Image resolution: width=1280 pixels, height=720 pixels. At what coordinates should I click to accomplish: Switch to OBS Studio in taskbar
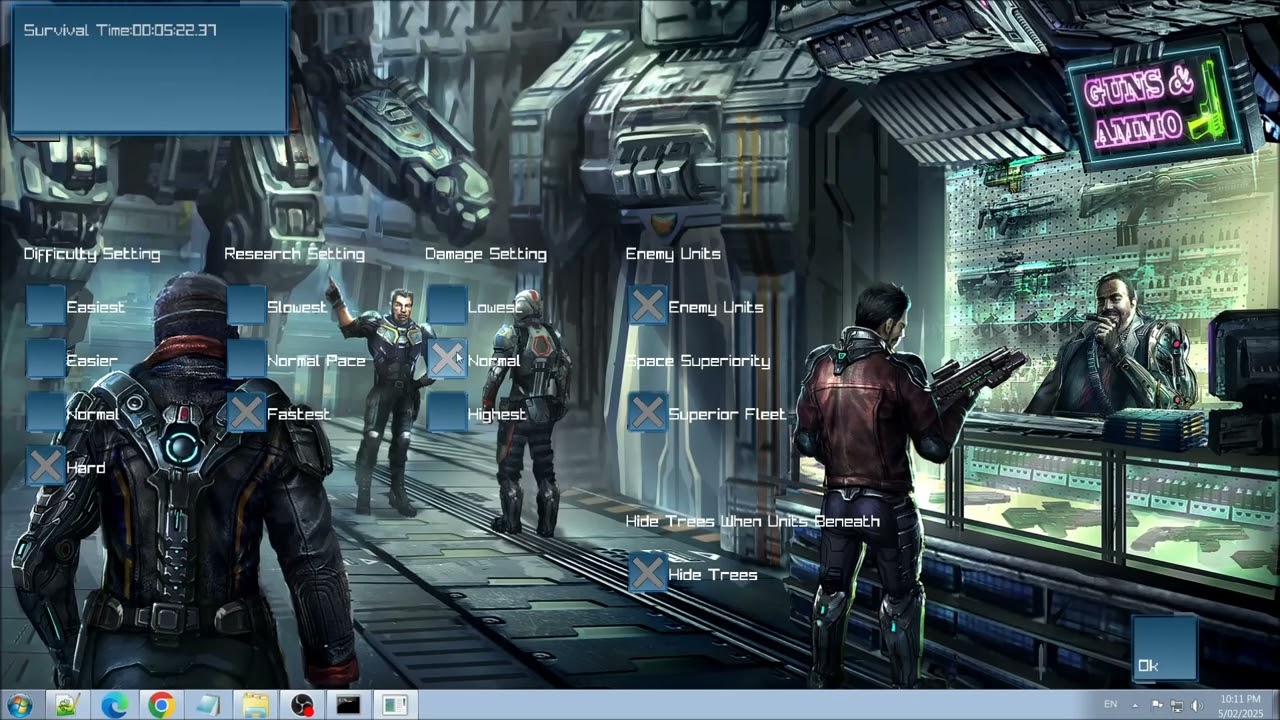pyautogui.click(x=301, y=705)
